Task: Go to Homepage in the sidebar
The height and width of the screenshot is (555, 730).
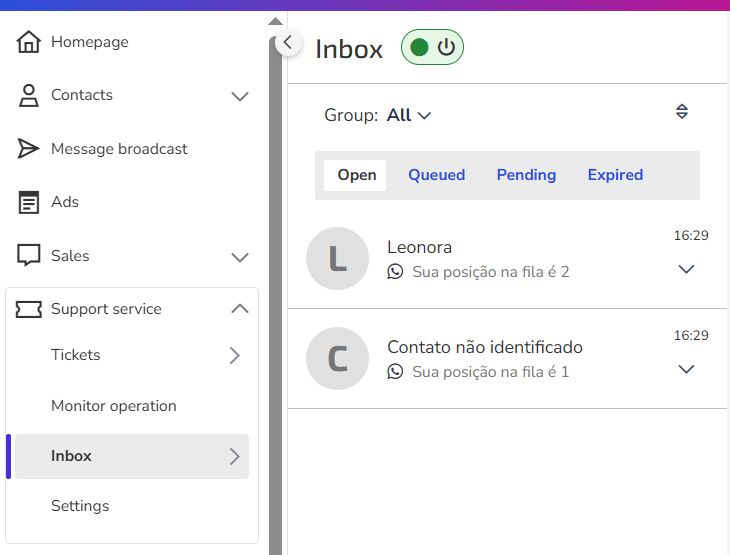Action: tap(89, 42)
